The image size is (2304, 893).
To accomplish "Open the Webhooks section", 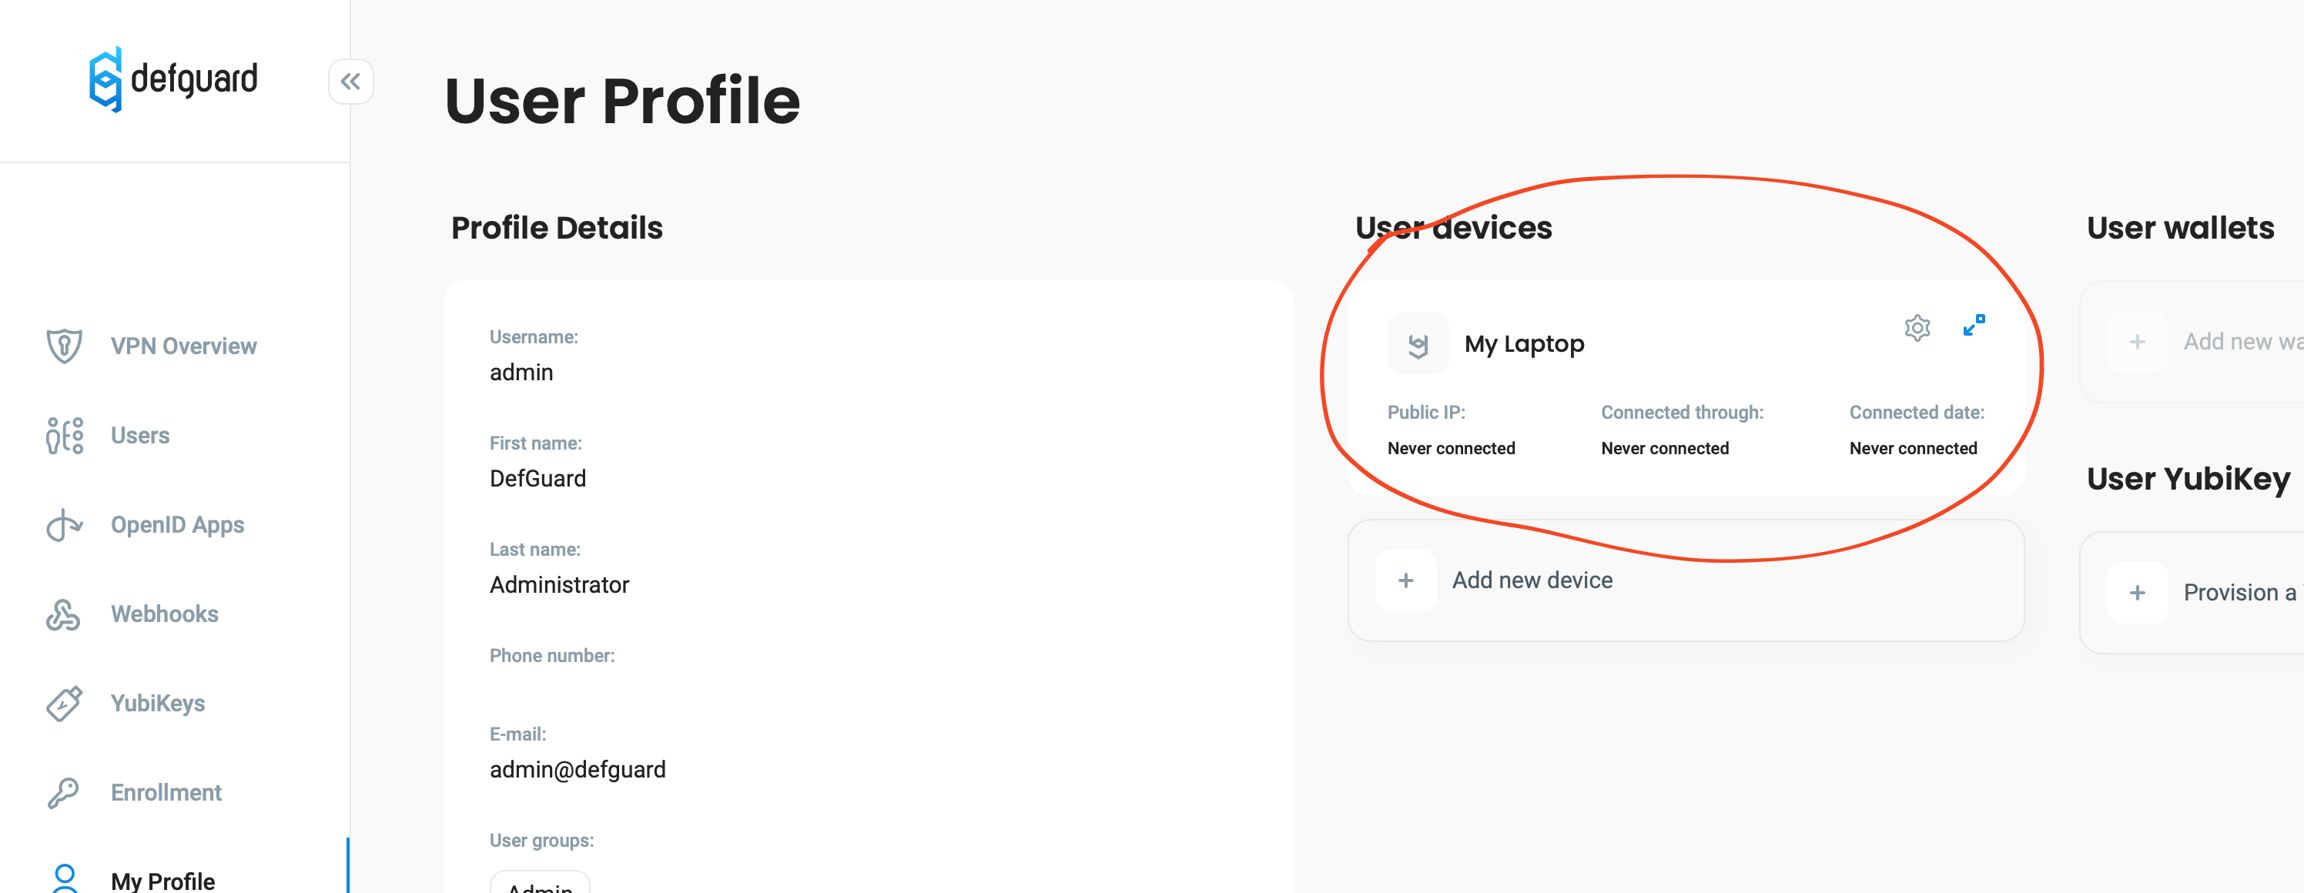I will [x=164, y=614].
